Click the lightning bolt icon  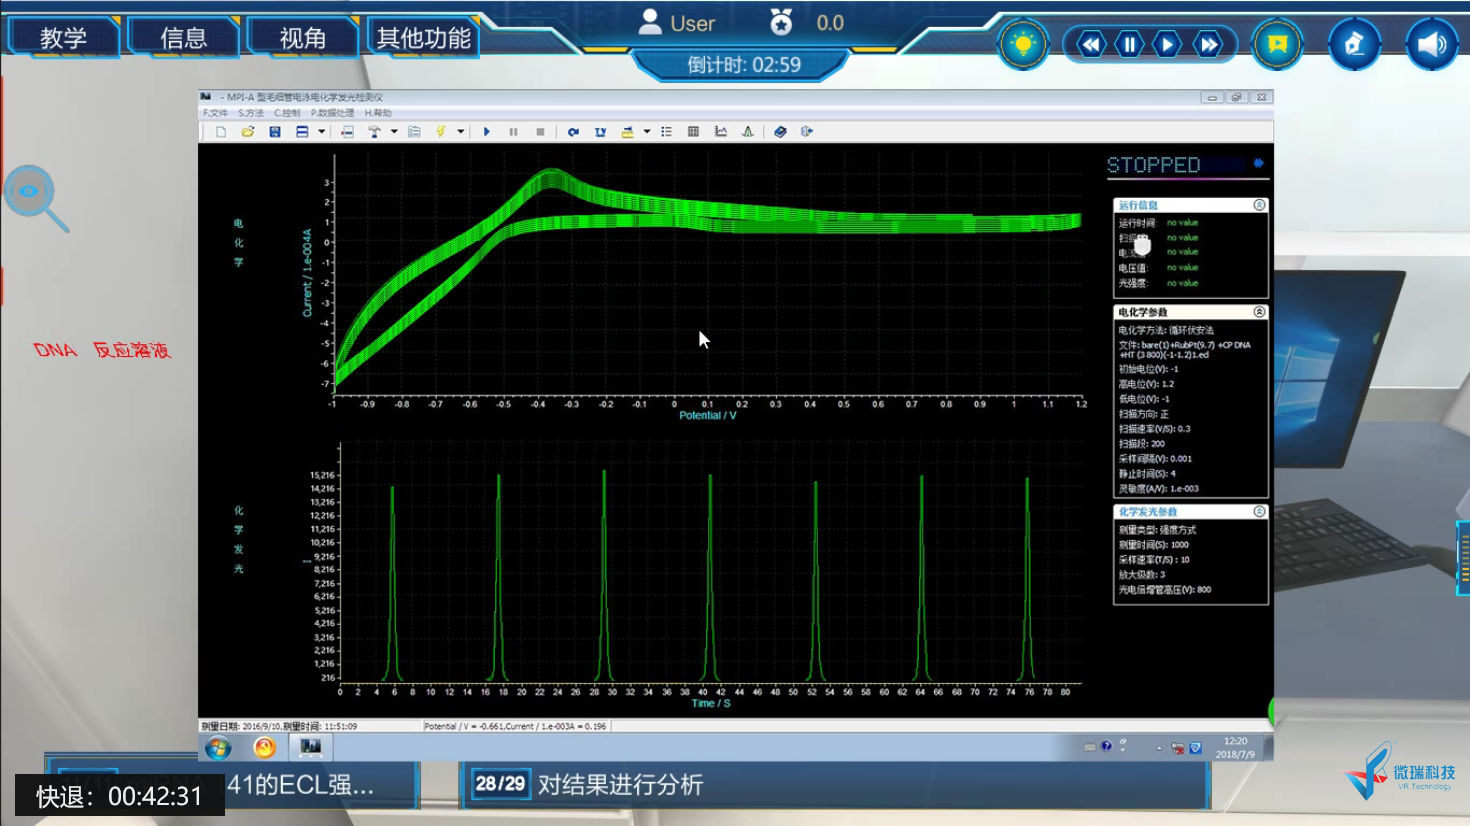click(441, 132)
